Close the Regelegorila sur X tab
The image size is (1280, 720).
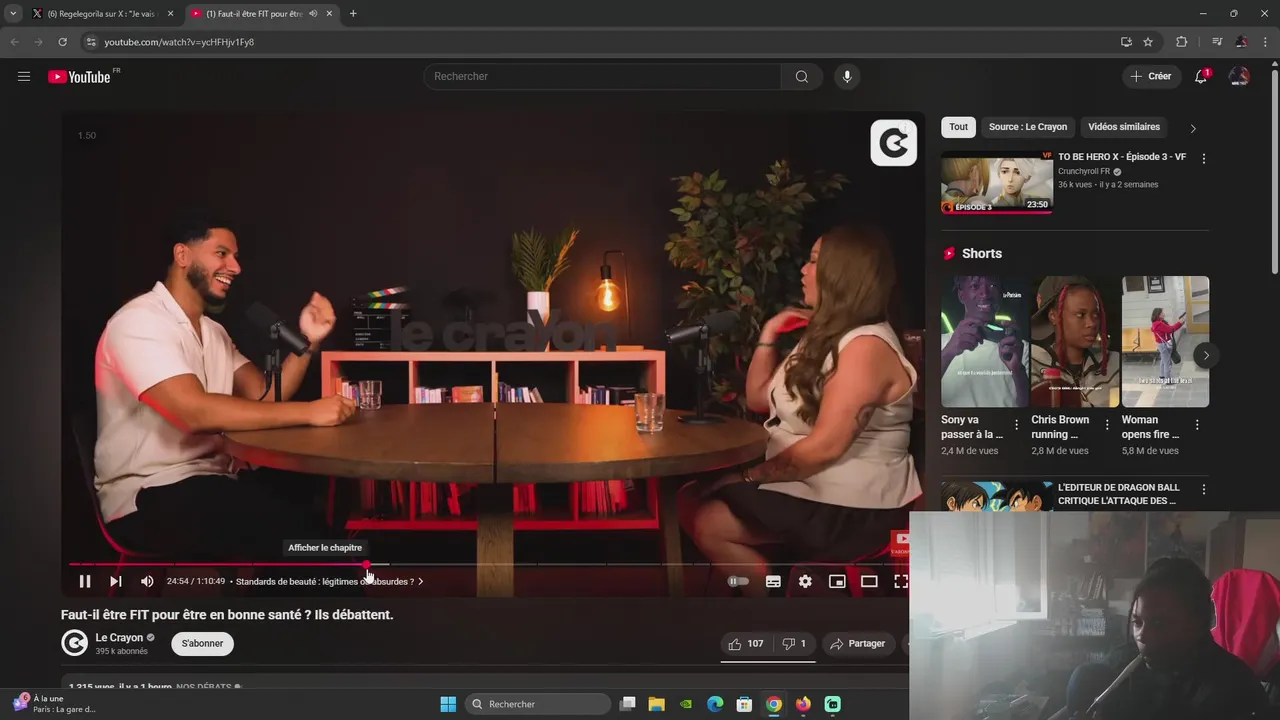(x=170, y=14)
